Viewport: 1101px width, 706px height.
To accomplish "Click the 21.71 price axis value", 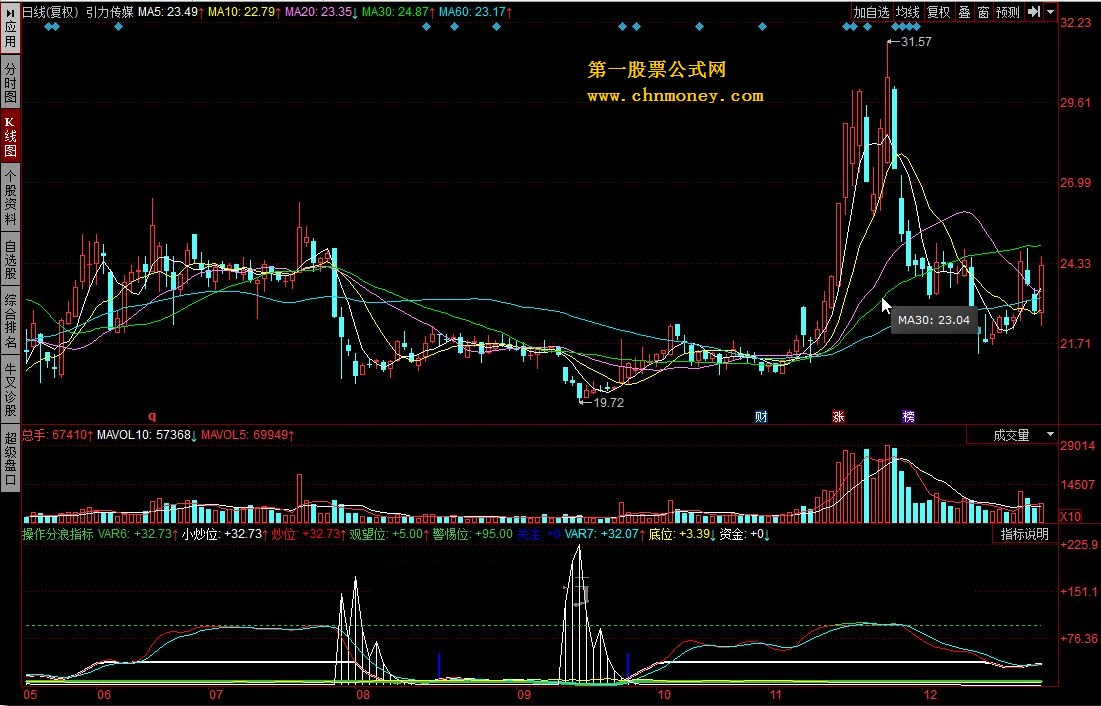I will (1075, 344).
